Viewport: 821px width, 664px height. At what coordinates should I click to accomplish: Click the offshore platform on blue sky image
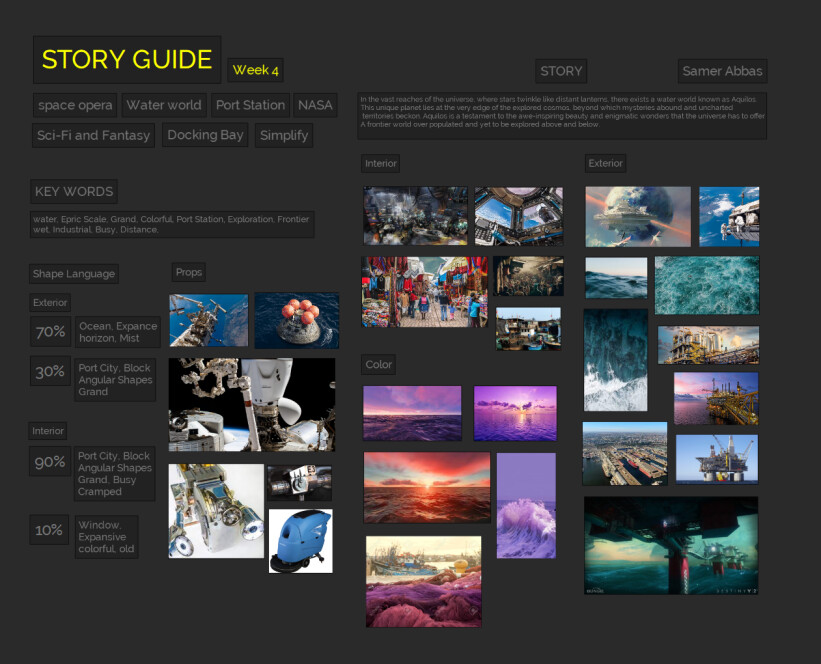717,459
